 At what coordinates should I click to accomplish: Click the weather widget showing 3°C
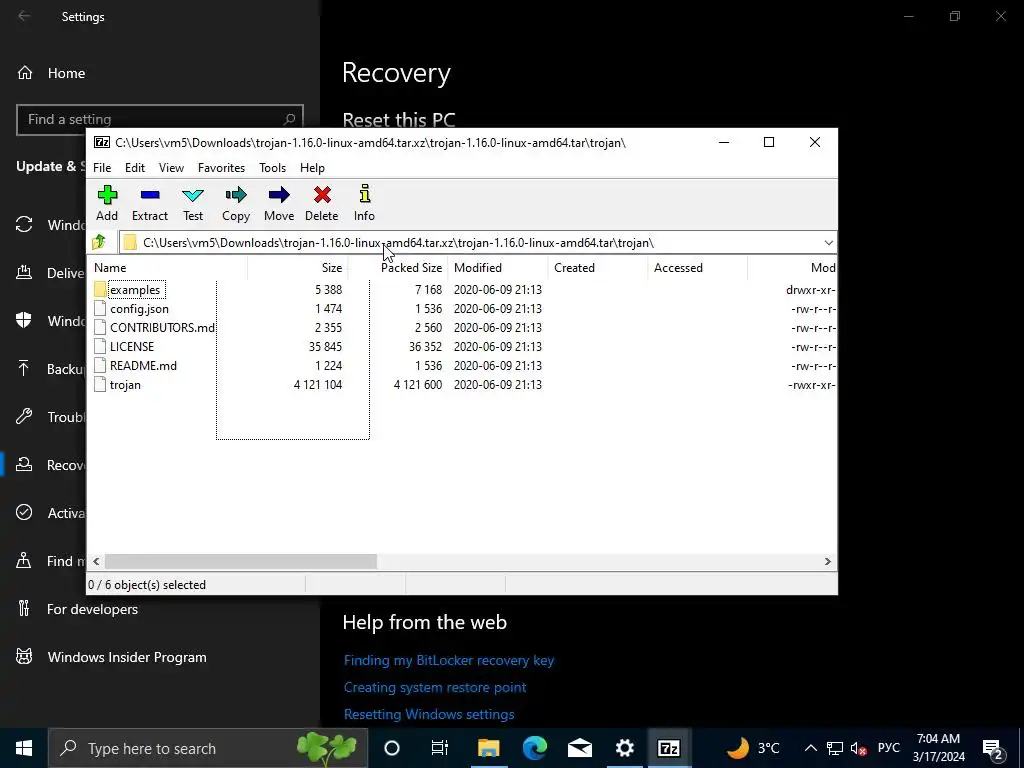click(754, 748)
